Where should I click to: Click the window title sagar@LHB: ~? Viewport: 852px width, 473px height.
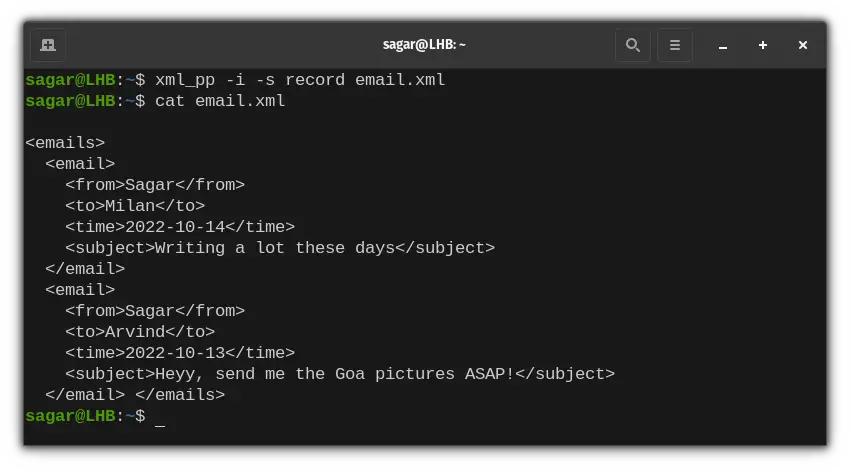[424, 45]
